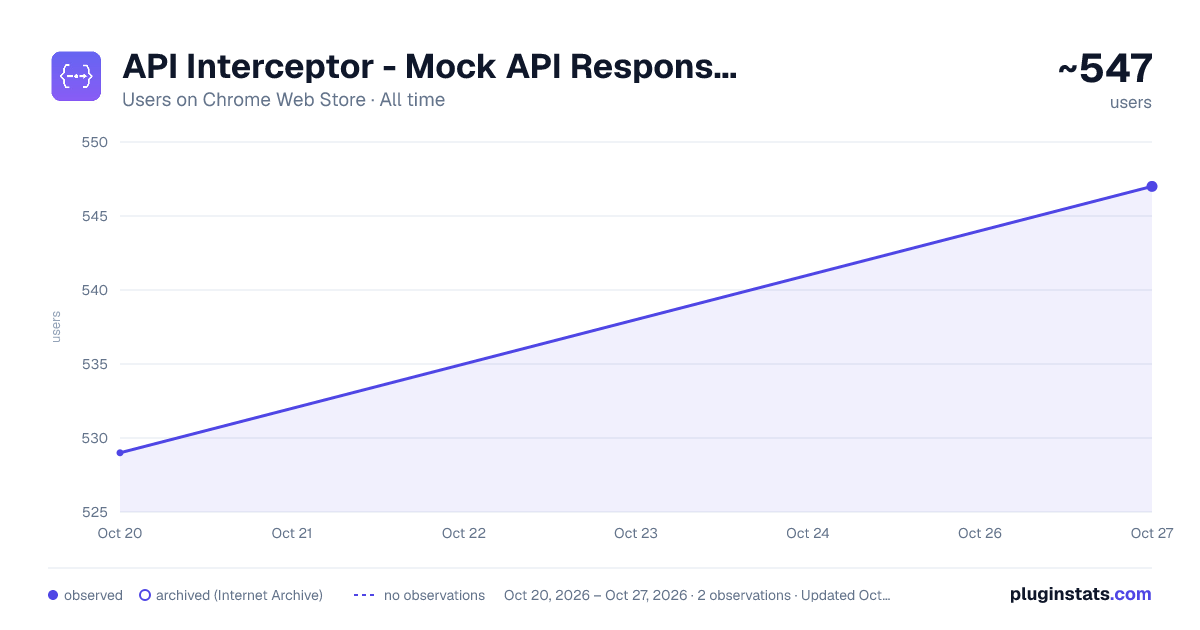Click the Oct 27 x-axis label
The width and height of the screenshot is (1200, 630).
click(x=1151, y=533)
